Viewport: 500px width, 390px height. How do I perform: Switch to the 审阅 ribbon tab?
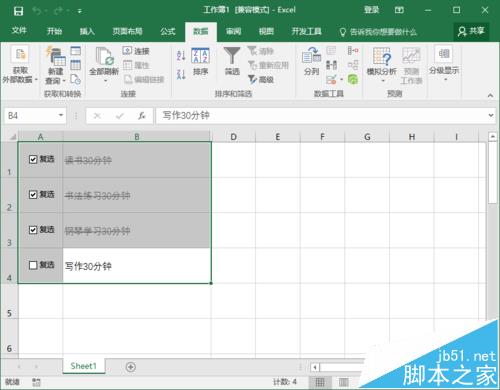coord(233,31)
